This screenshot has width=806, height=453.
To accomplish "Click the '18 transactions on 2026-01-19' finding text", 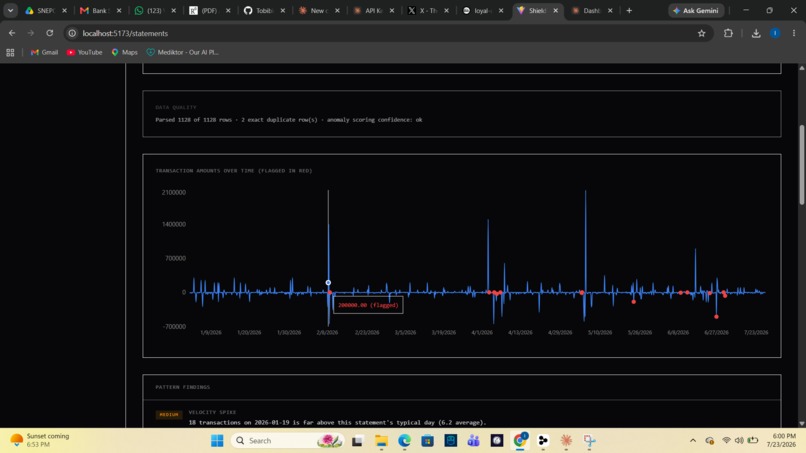I will 337,422.
